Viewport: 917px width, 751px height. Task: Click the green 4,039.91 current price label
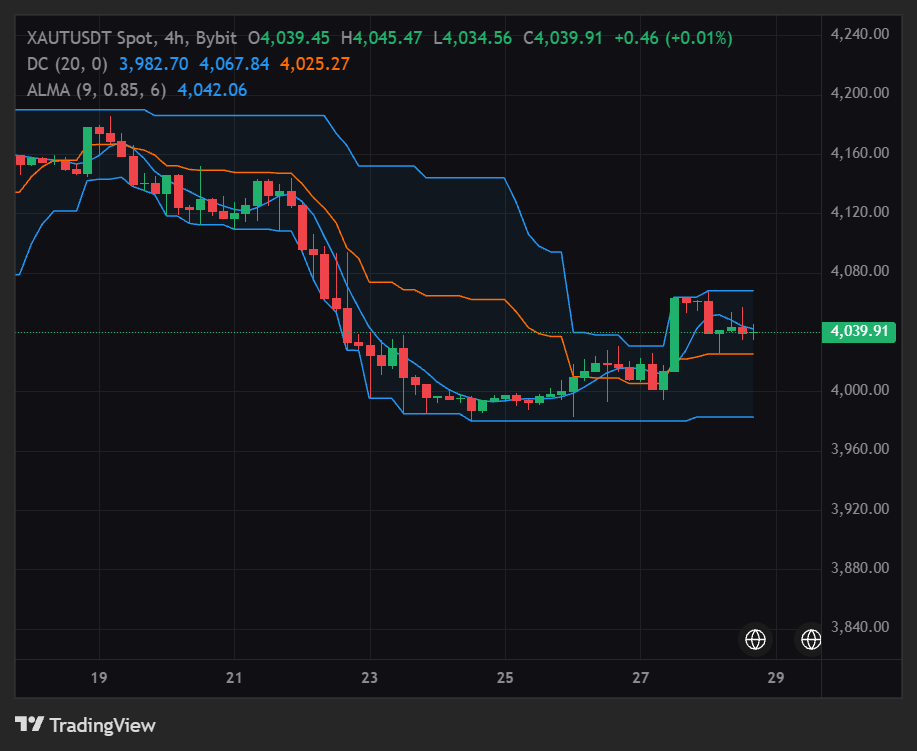[859, 332]
